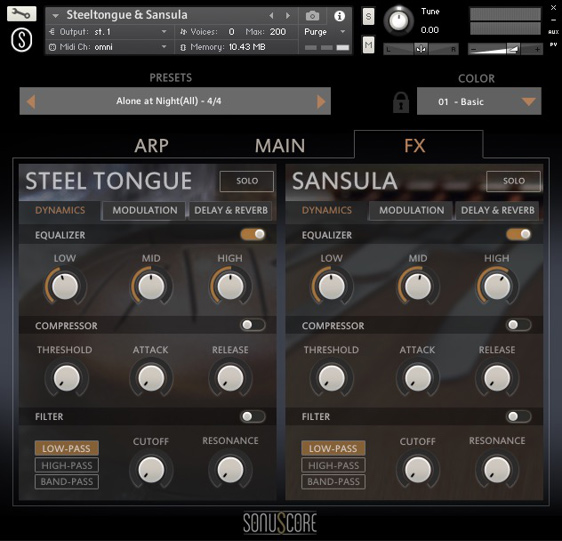562x541 pixels.
Task: Open Sansula Modulation tab
Action: (x=411, y=210)
